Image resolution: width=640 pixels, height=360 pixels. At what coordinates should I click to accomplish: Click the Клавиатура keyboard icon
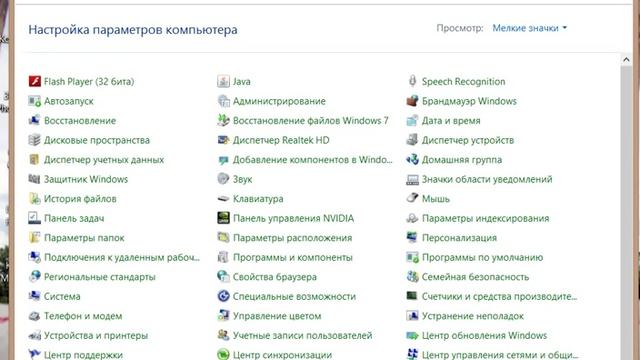[223, 199]
